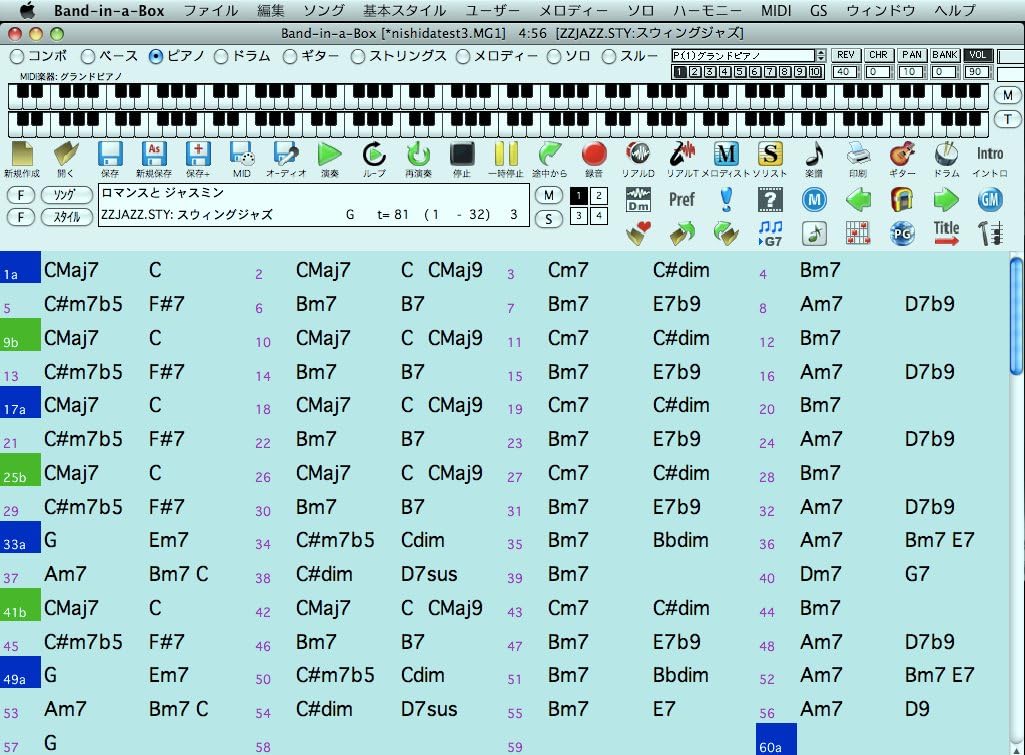
Task: Select the ベース radio button
Action: pos(88,57)
